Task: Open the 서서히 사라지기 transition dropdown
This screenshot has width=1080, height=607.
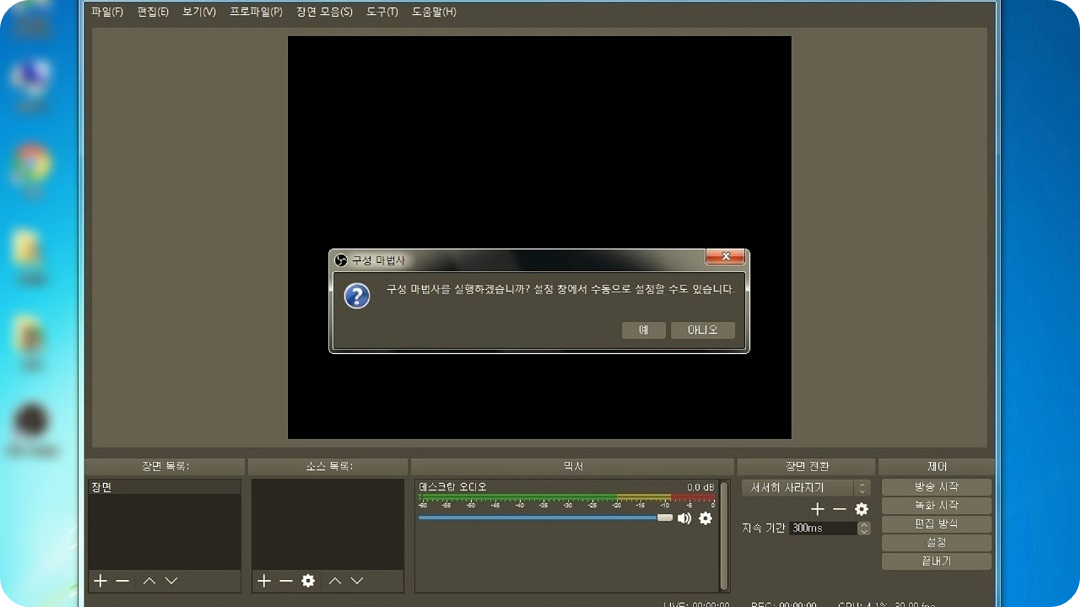Action: click(800, 487)
